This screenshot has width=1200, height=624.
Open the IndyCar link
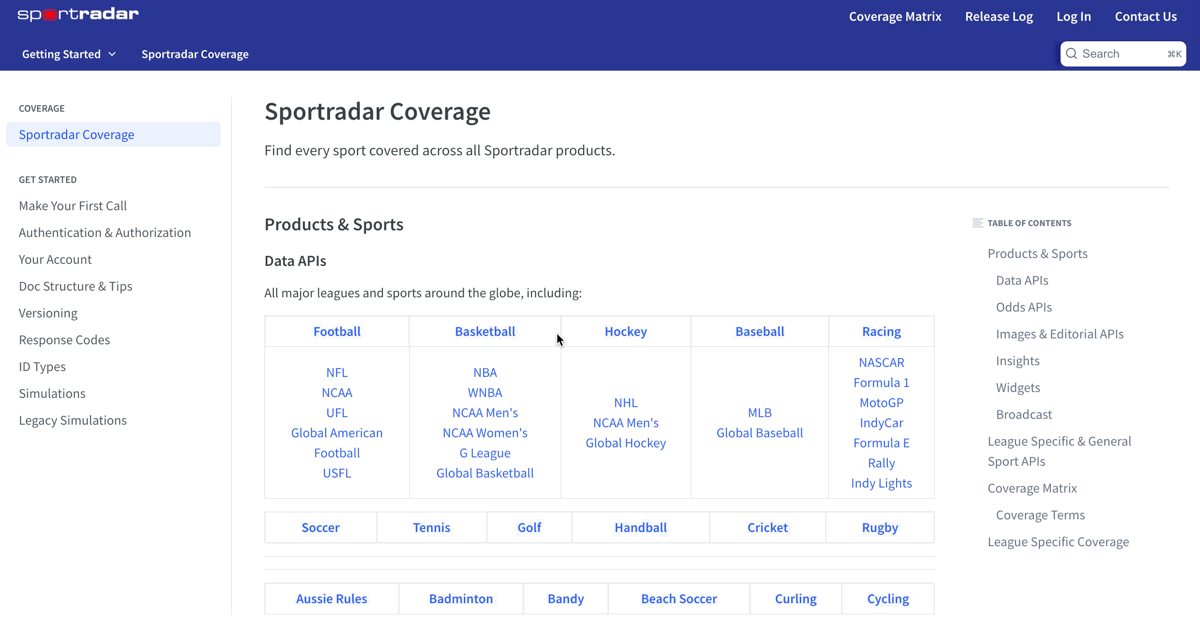(881, 422)
